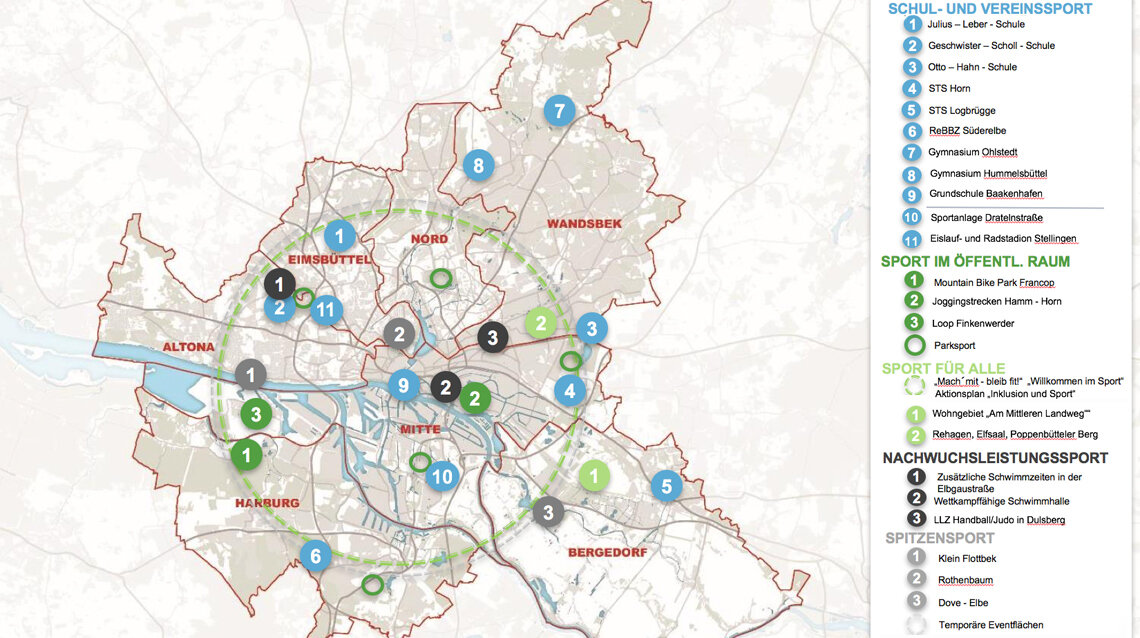
Task: Click blue map marker 7 near the northern edge
Action: pos(560,111)
